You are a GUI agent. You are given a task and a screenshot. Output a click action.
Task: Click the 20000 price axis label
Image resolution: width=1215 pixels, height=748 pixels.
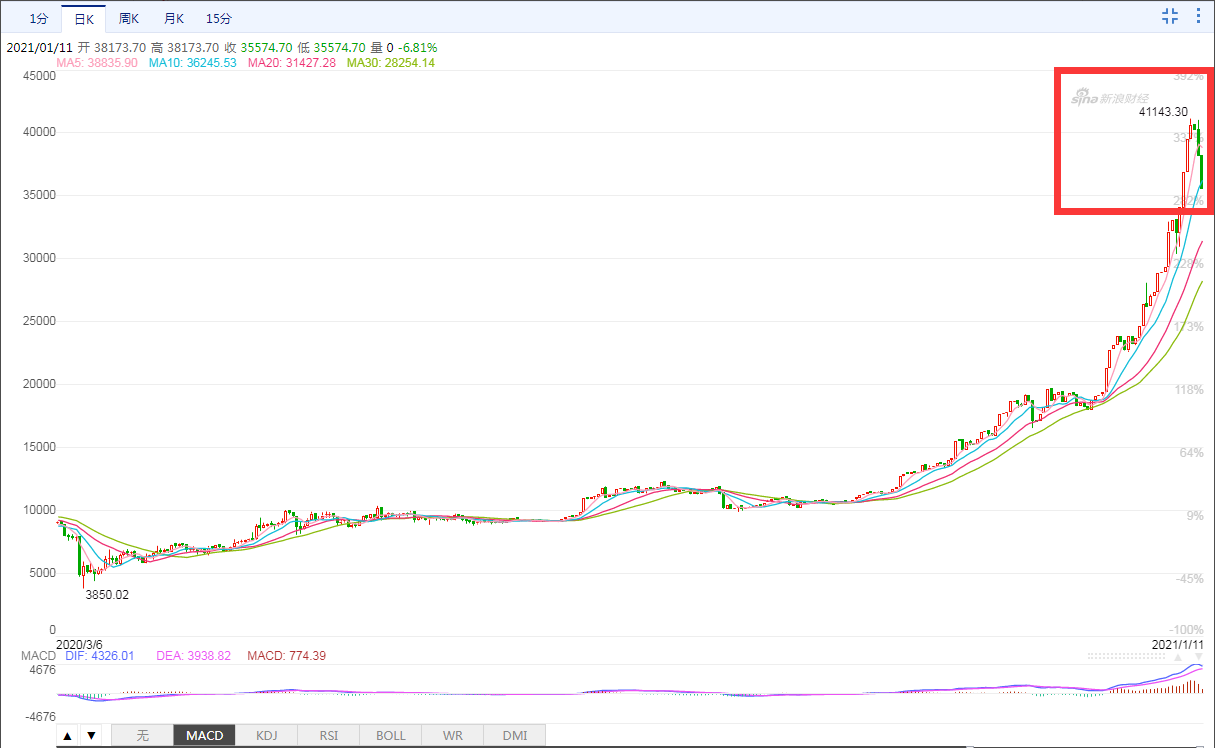[x=38, y=384]
